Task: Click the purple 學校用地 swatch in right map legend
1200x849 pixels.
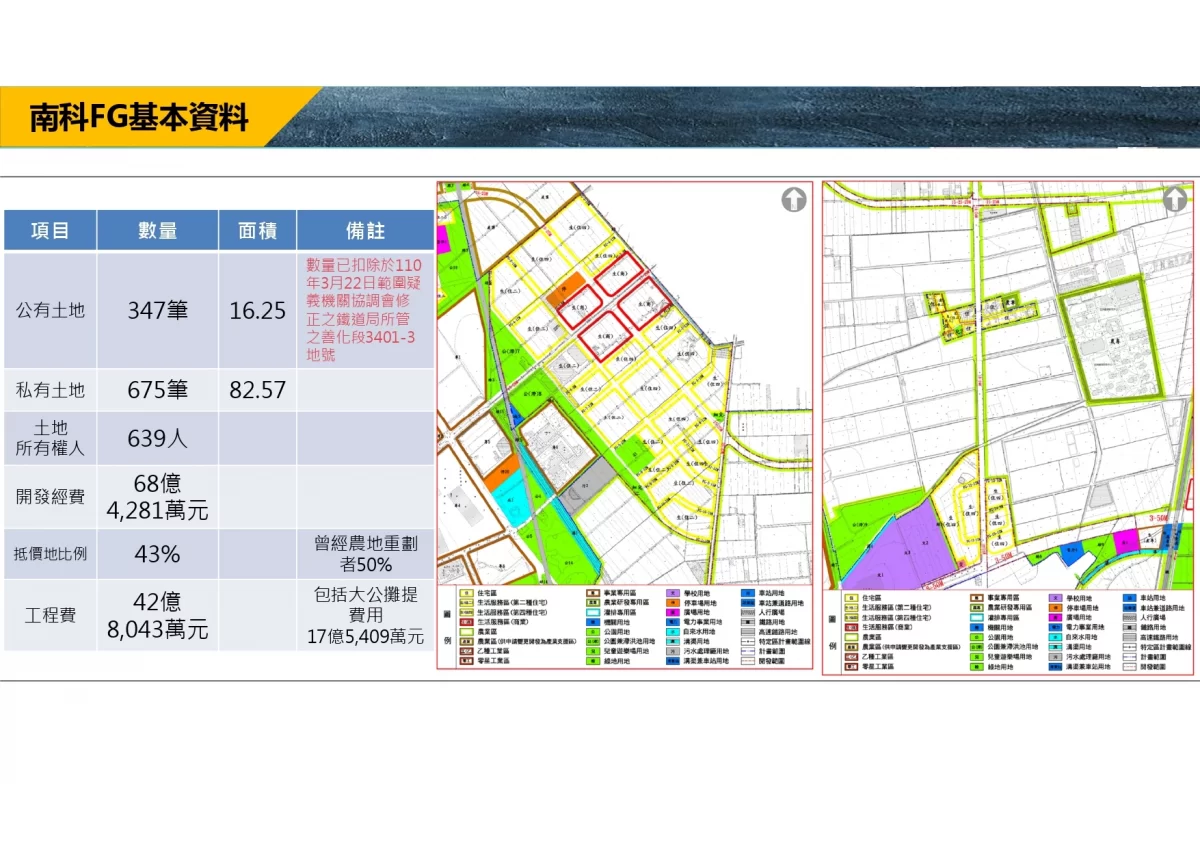Action: [1056, 597]
